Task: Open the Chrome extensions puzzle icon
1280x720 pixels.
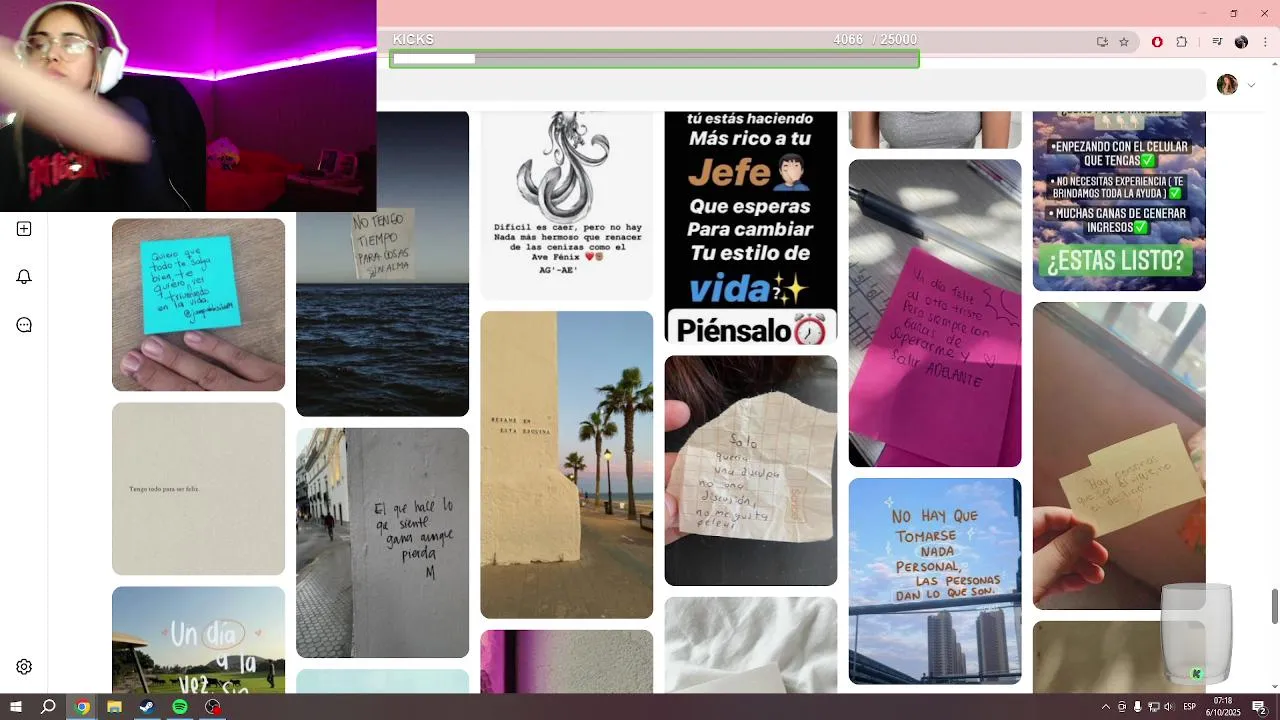Action: tap(1182, 42)
